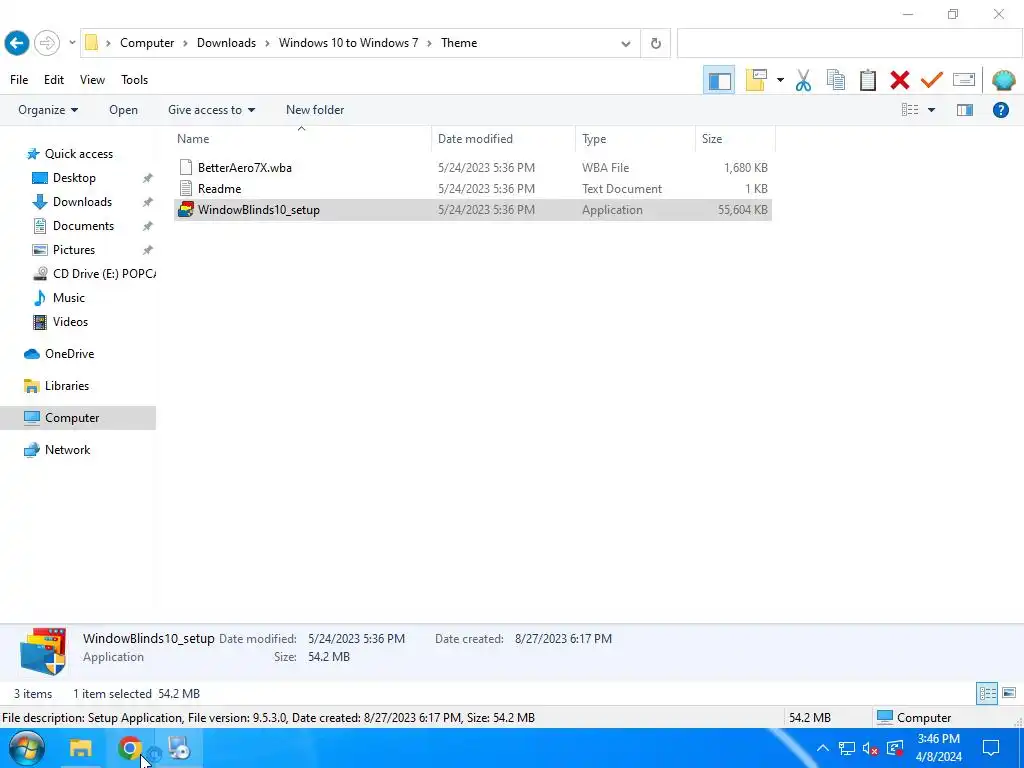Open the more view options arrow
This screenshot has width=1024, height=768.
click(931, 110)
